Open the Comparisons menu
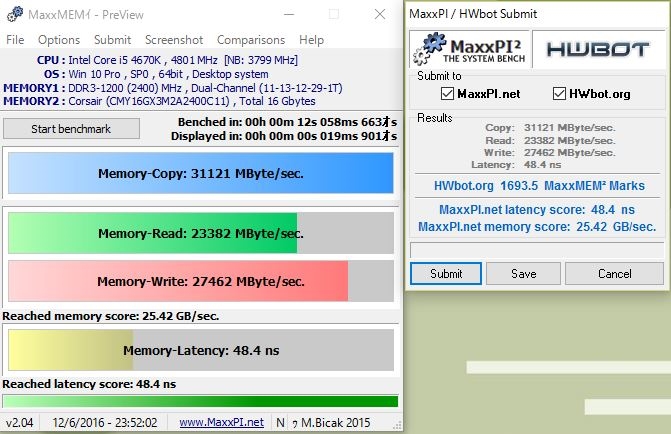 [251, 40]
